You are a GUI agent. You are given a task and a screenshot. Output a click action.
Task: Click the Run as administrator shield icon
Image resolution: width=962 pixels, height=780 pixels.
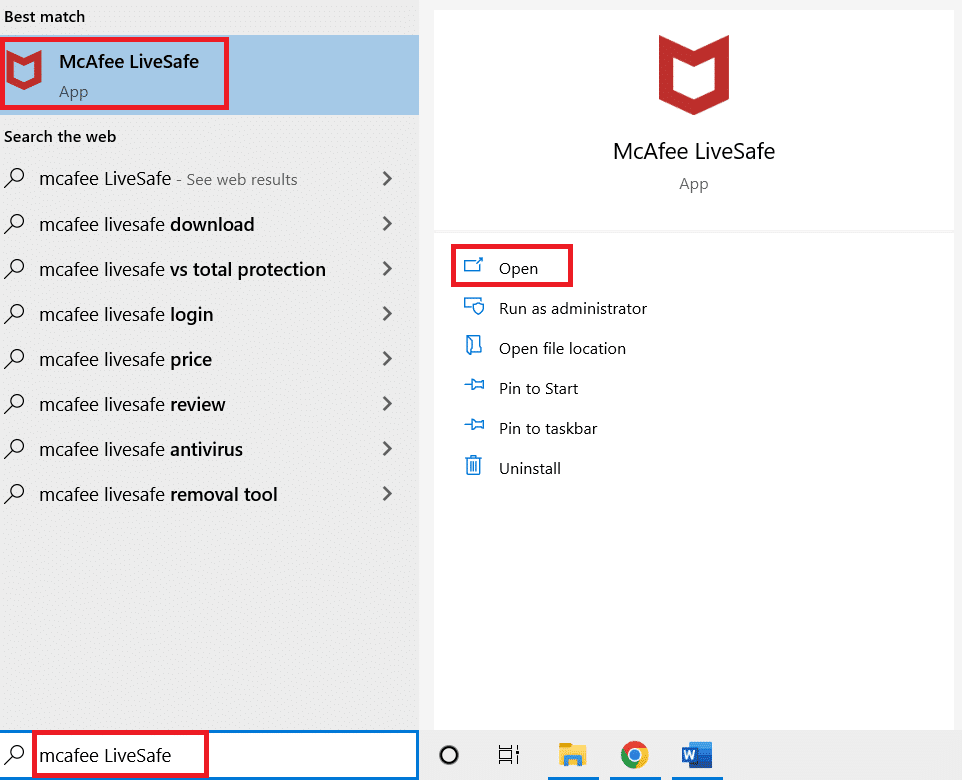pos(474,306)
